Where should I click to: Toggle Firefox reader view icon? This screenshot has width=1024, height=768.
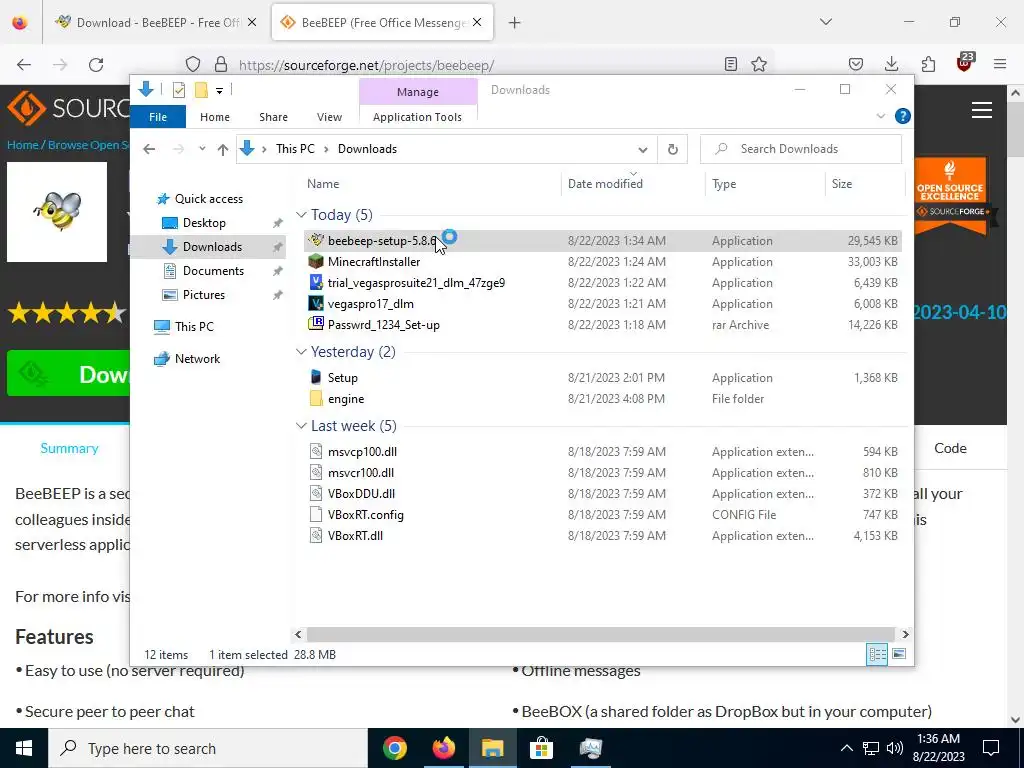click(x=731, y=64)
